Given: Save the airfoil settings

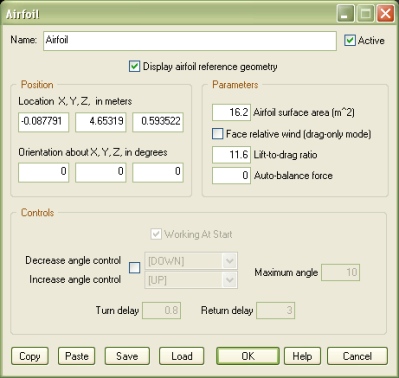Looking at the screenshot, I should (x=127, y=356).
